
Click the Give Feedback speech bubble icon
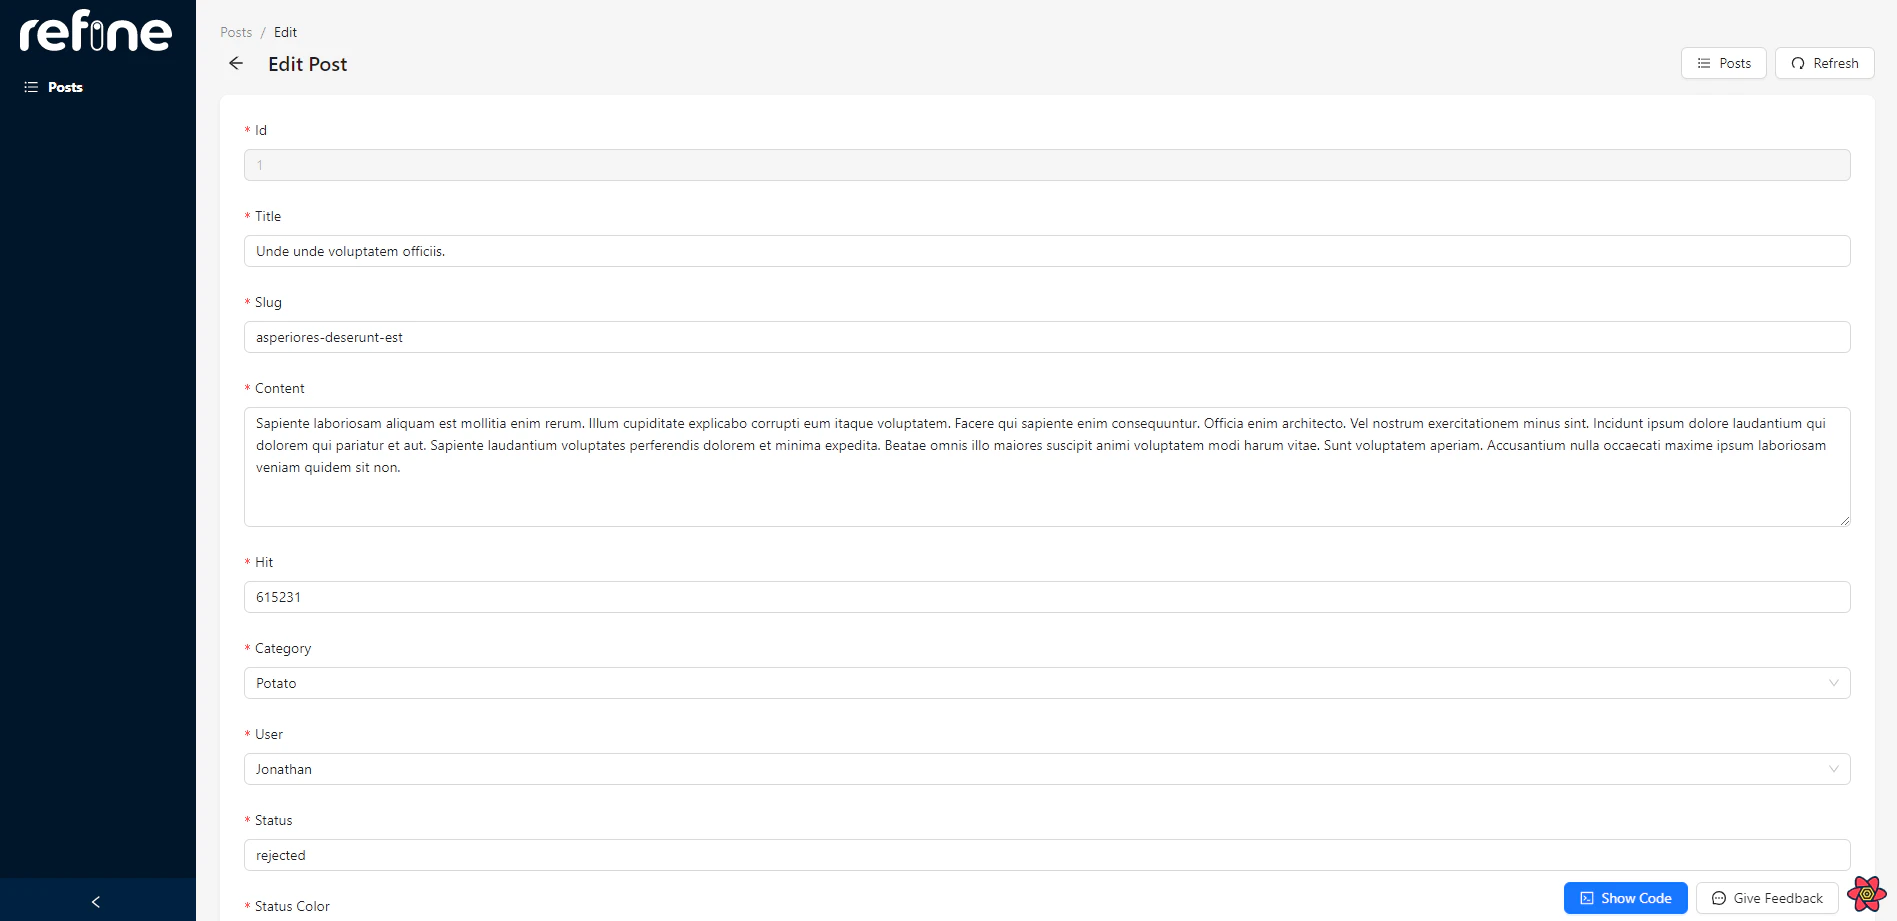coord(1718,898)
